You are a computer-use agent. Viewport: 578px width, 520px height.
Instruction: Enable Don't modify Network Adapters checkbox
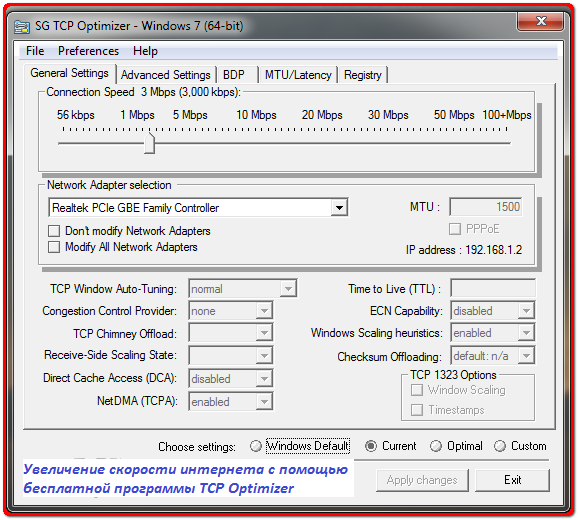pos(54,231)
